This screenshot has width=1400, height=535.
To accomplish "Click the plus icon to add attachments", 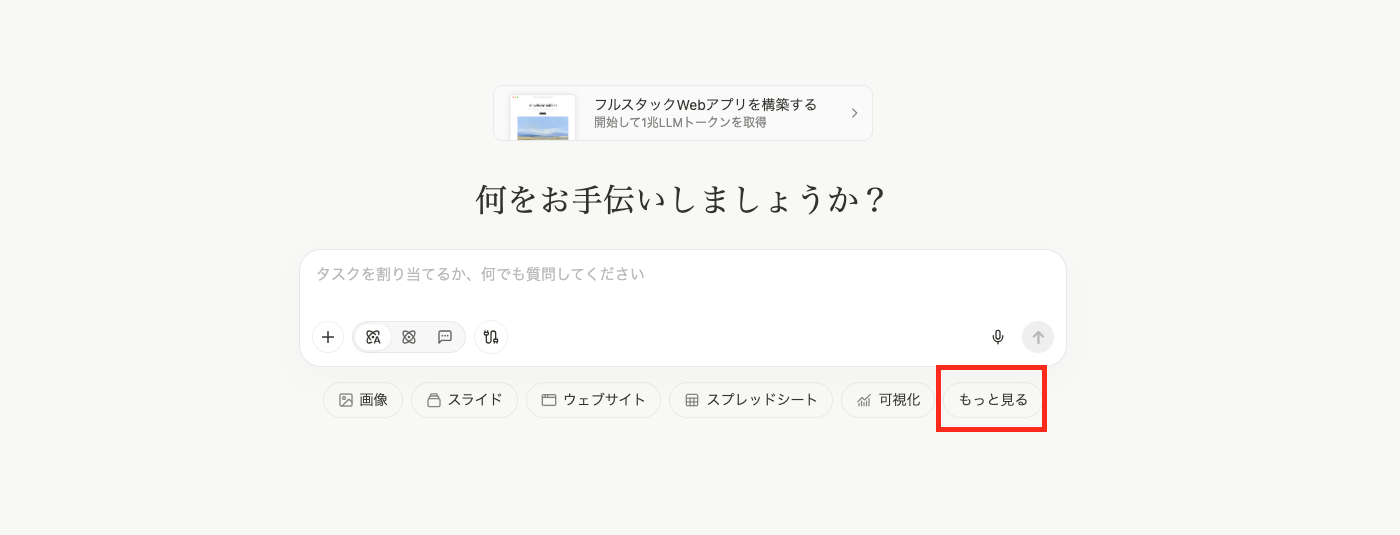I will [x=328, y=337].
